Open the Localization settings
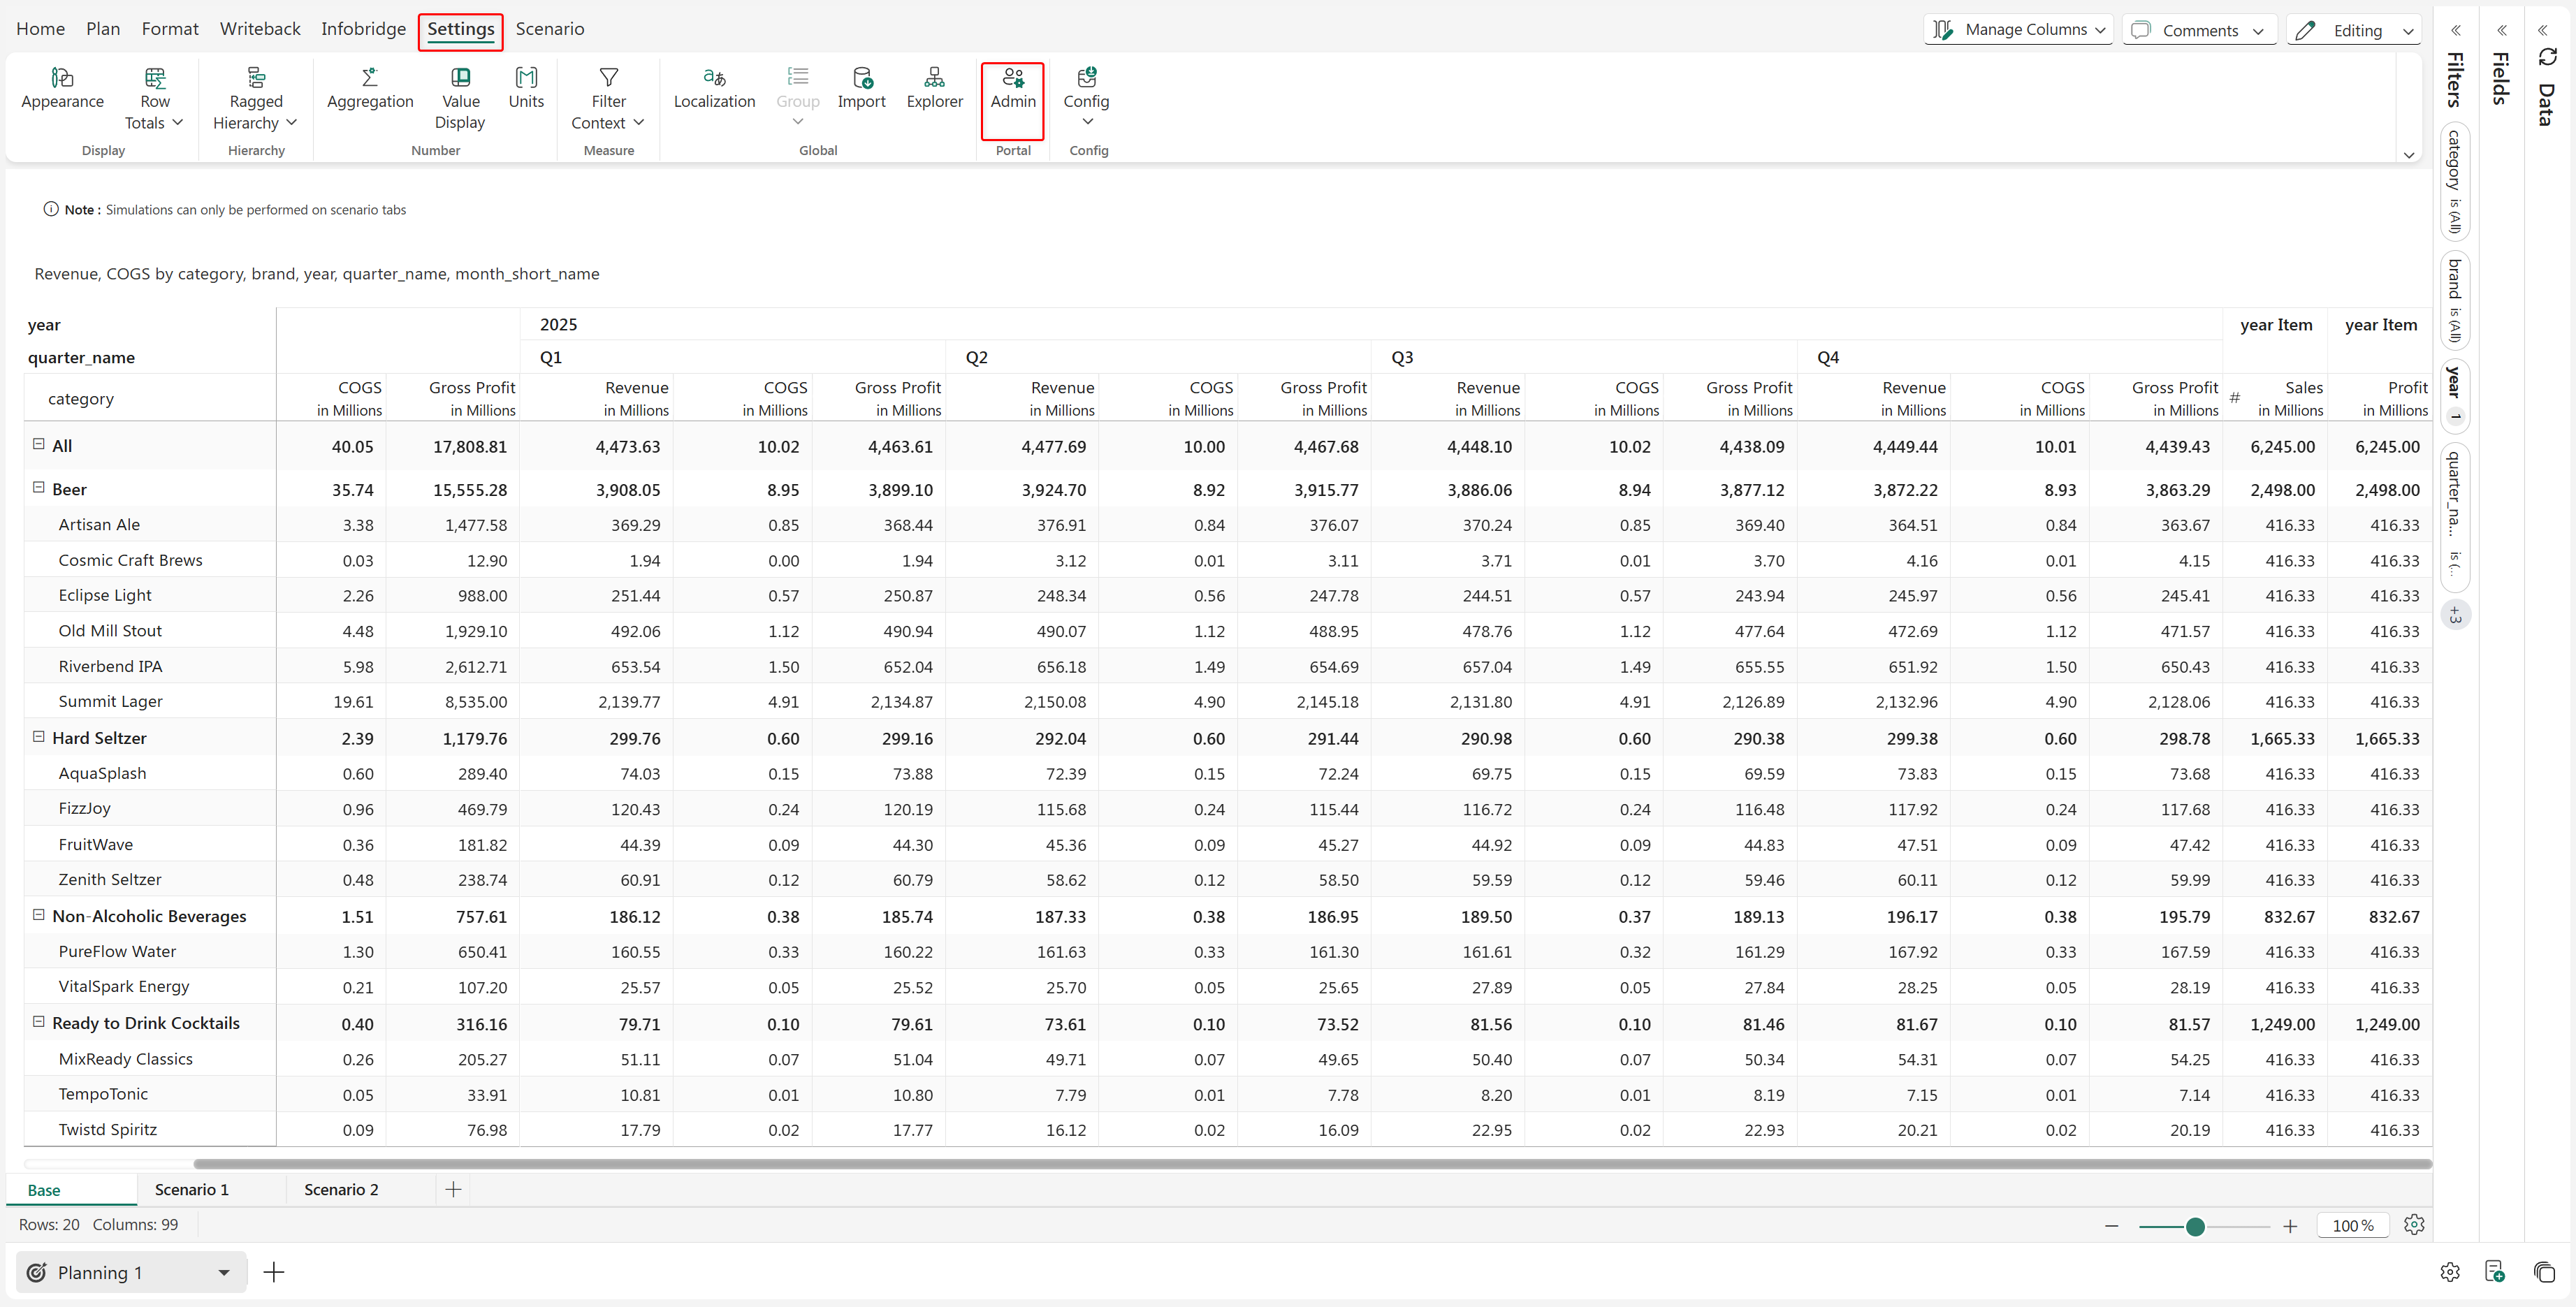The width and height of the screenshot is (2576, 1307). [714, 78]
